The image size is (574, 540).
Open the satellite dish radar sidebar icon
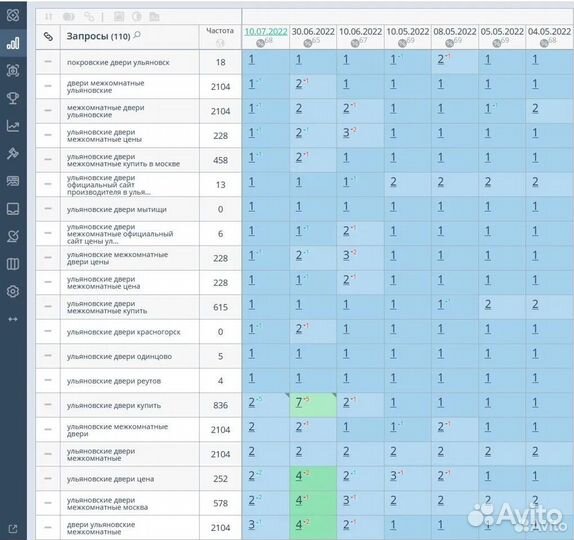pyautogui.click(x=13, y=236)
